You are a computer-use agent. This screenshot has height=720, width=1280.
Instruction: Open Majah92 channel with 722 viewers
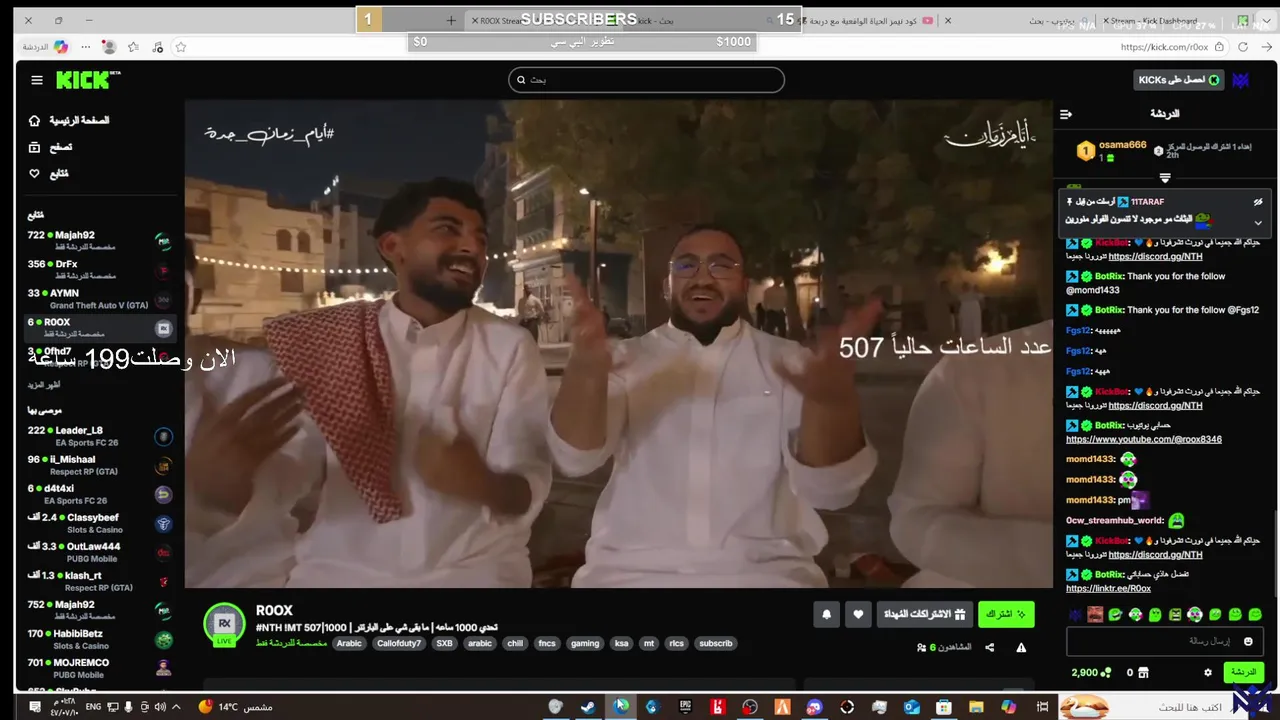click(100, 241)
